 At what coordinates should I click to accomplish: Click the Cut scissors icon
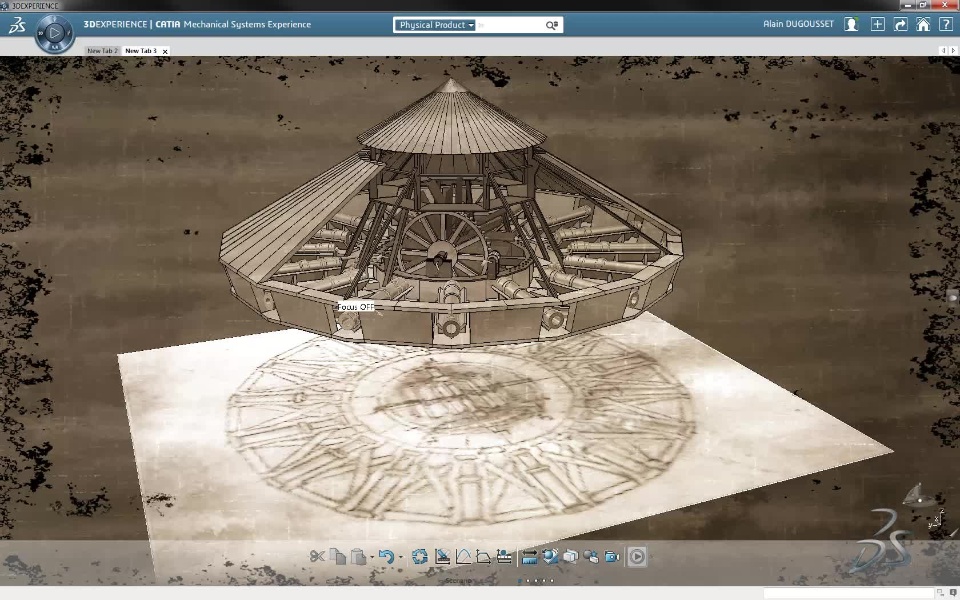(x=317, y=556)
